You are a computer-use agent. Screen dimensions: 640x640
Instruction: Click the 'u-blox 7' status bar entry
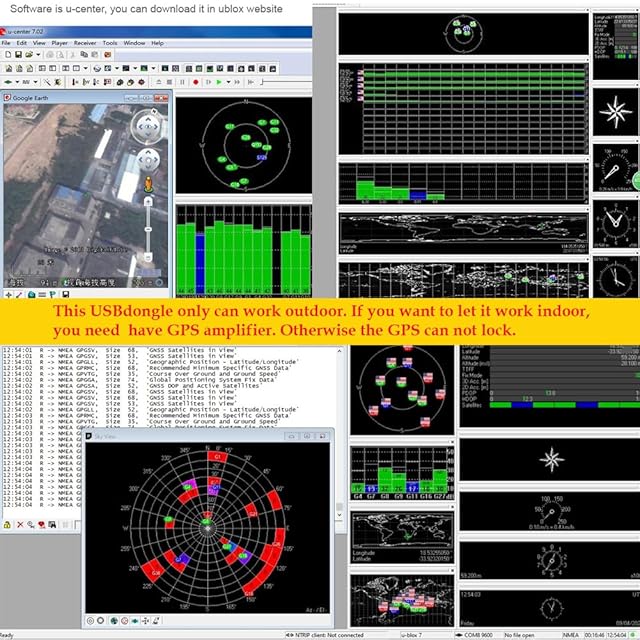click(411, 635)
